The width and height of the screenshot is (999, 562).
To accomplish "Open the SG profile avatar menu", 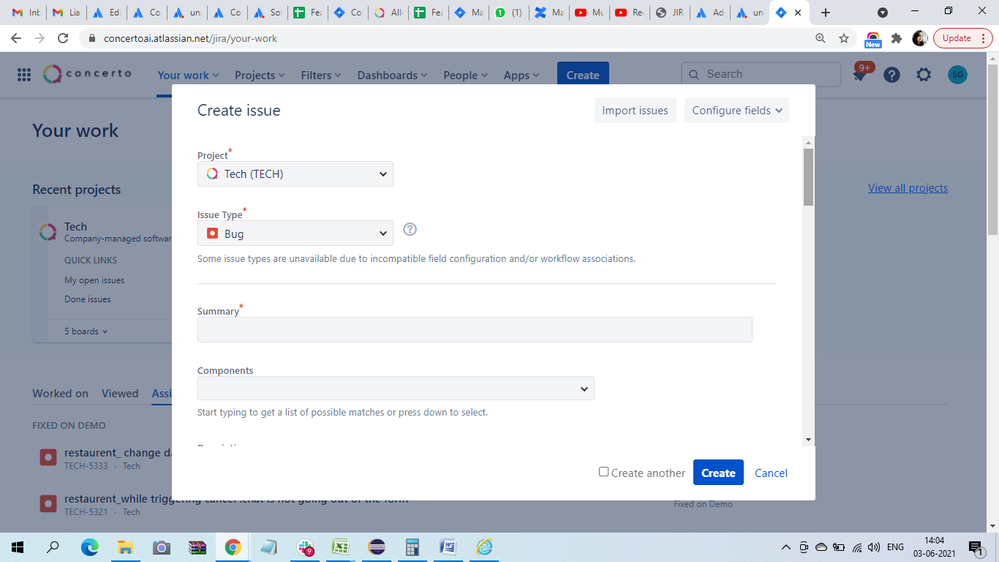I will point(957,75).
